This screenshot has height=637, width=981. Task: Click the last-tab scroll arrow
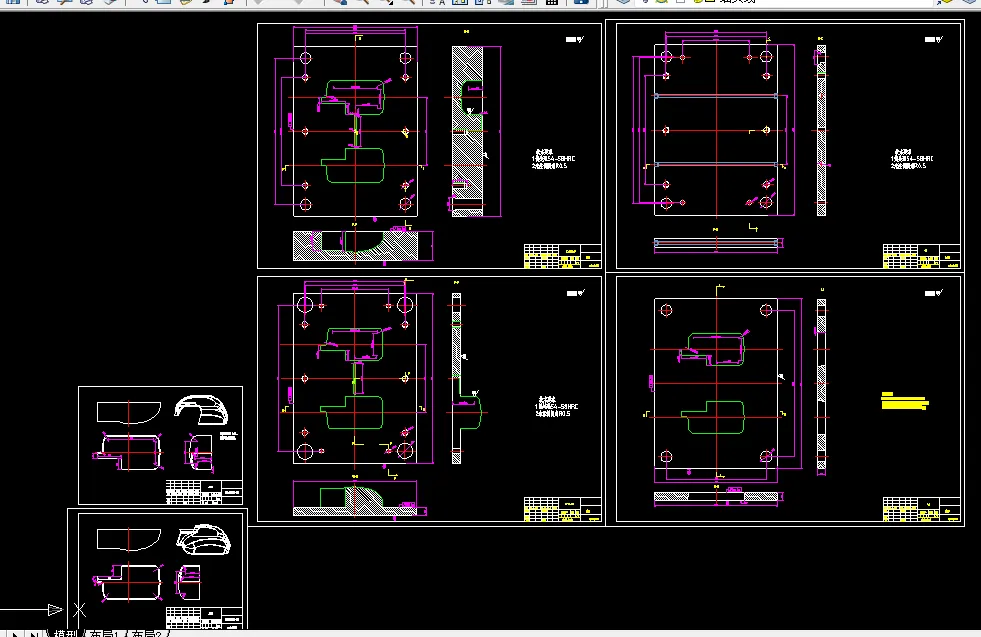point(34,634)
